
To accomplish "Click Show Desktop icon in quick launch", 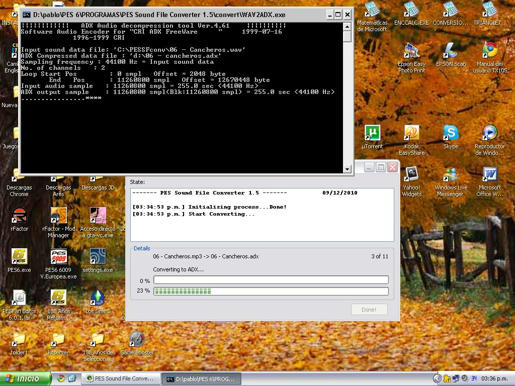I will (x=72, y=379).
